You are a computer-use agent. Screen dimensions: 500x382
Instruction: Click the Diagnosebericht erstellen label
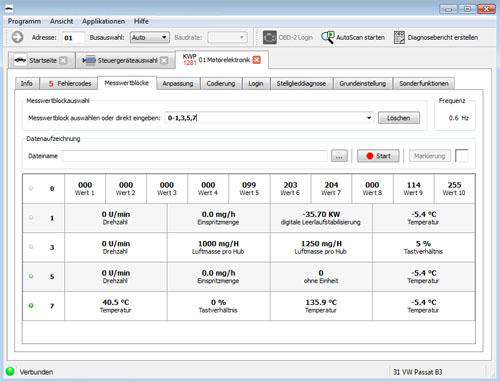pyautogui.click(x=443, y=37)
